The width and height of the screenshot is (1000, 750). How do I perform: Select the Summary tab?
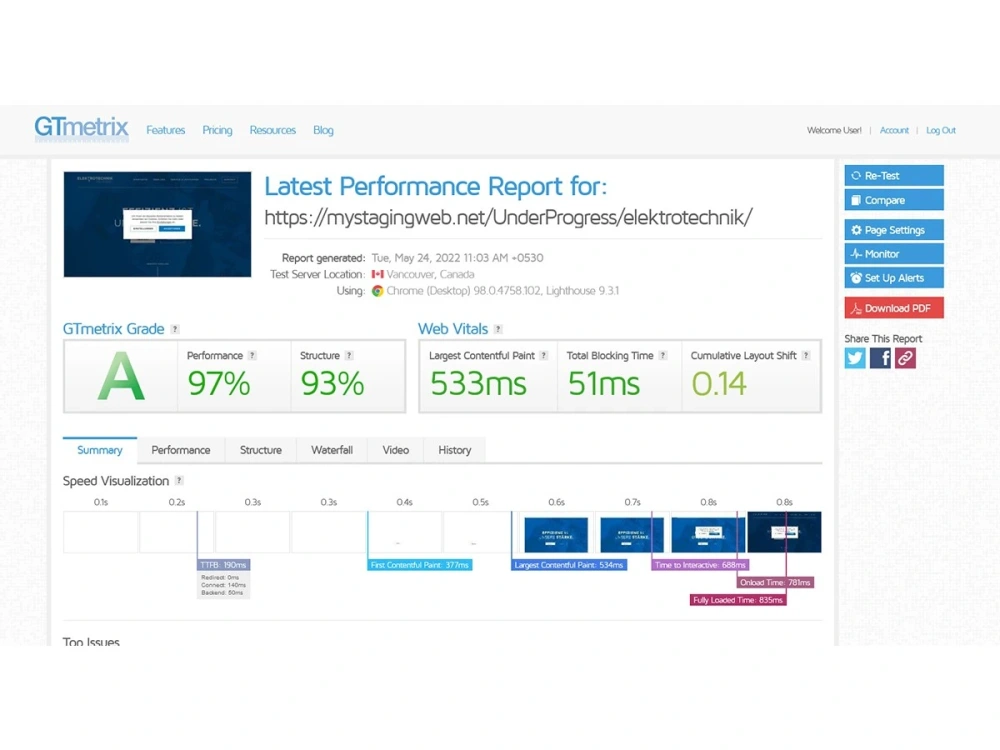tap(99, 450)
